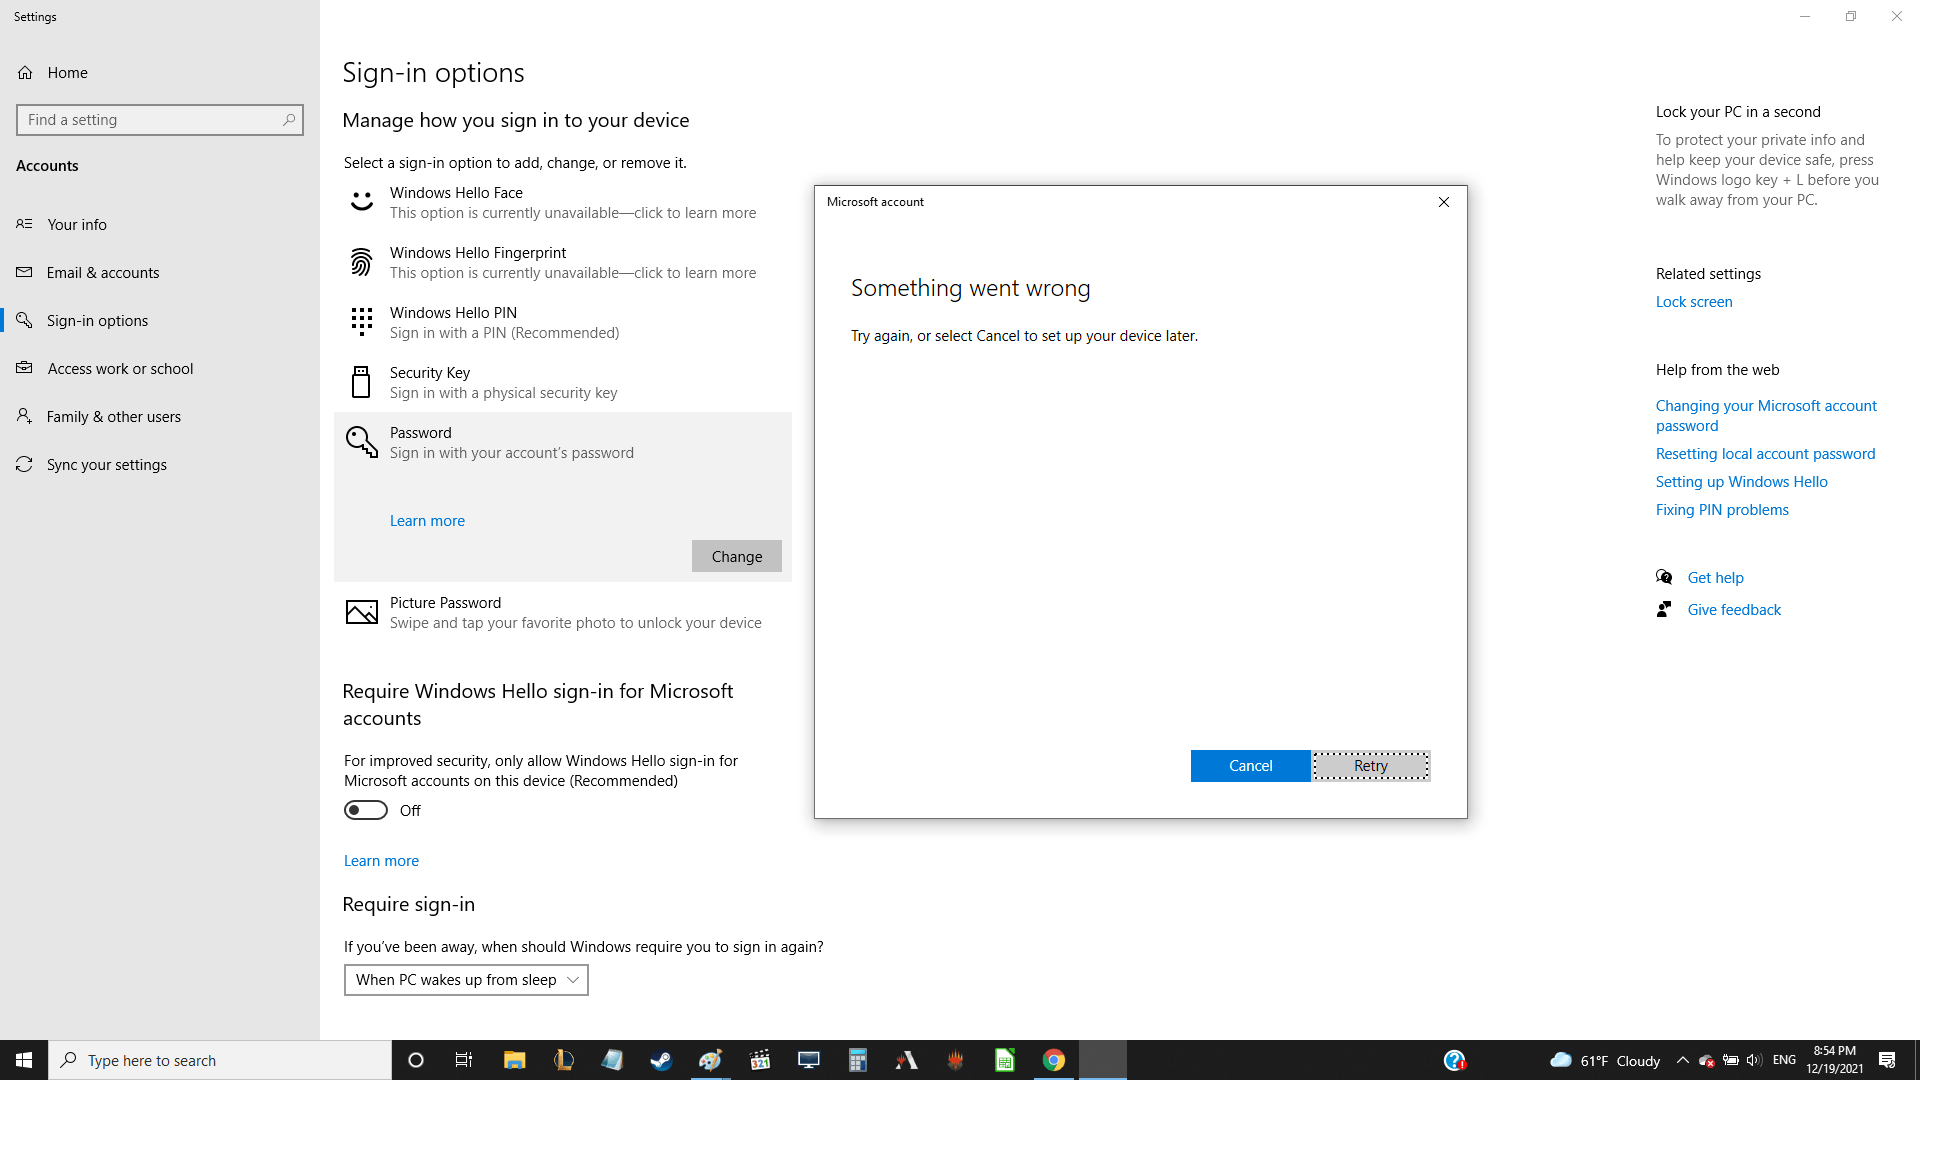Click the Get help icon link
The image size is (1936, 1152).
click(1664, 577)
